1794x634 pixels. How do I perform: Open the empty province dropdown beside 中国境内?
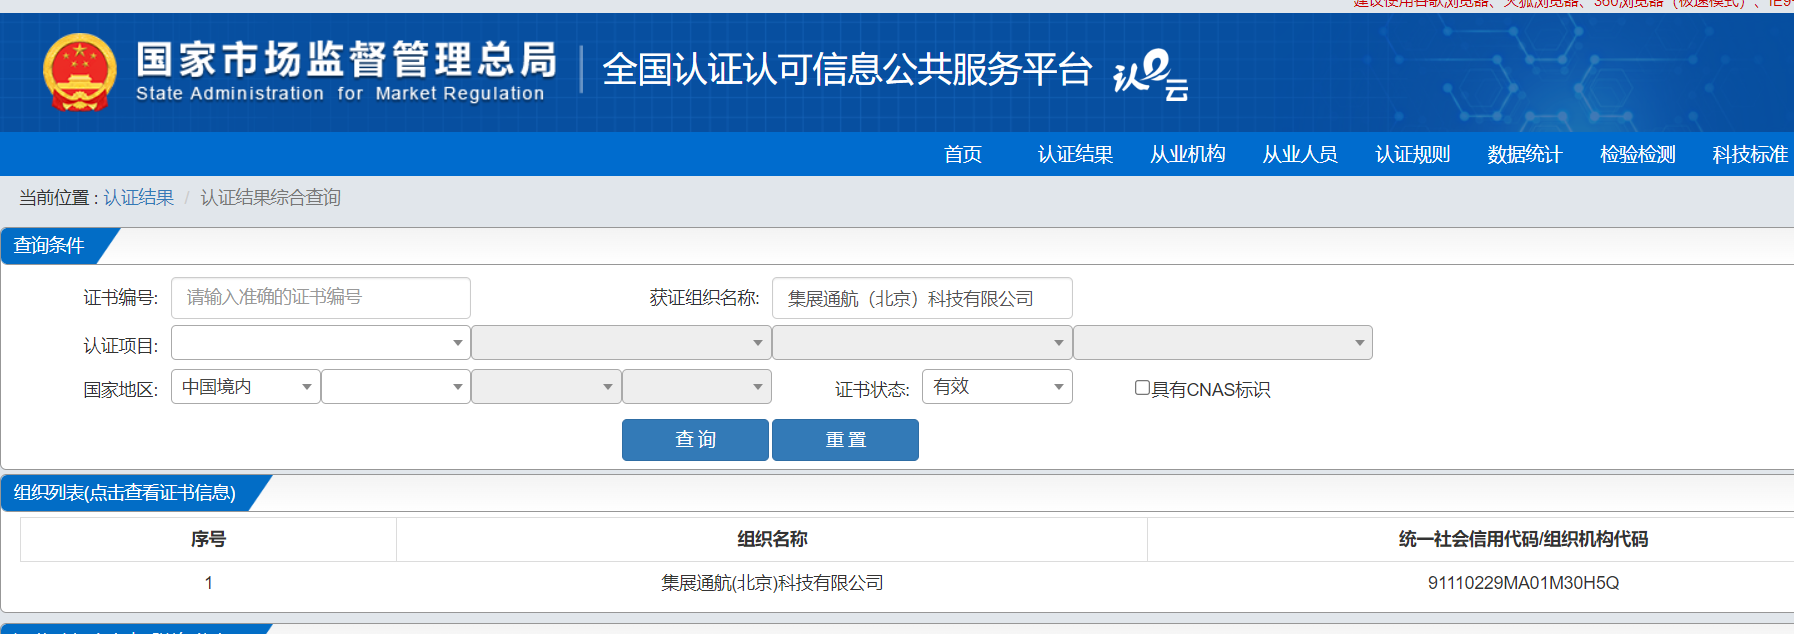point(396,386)
